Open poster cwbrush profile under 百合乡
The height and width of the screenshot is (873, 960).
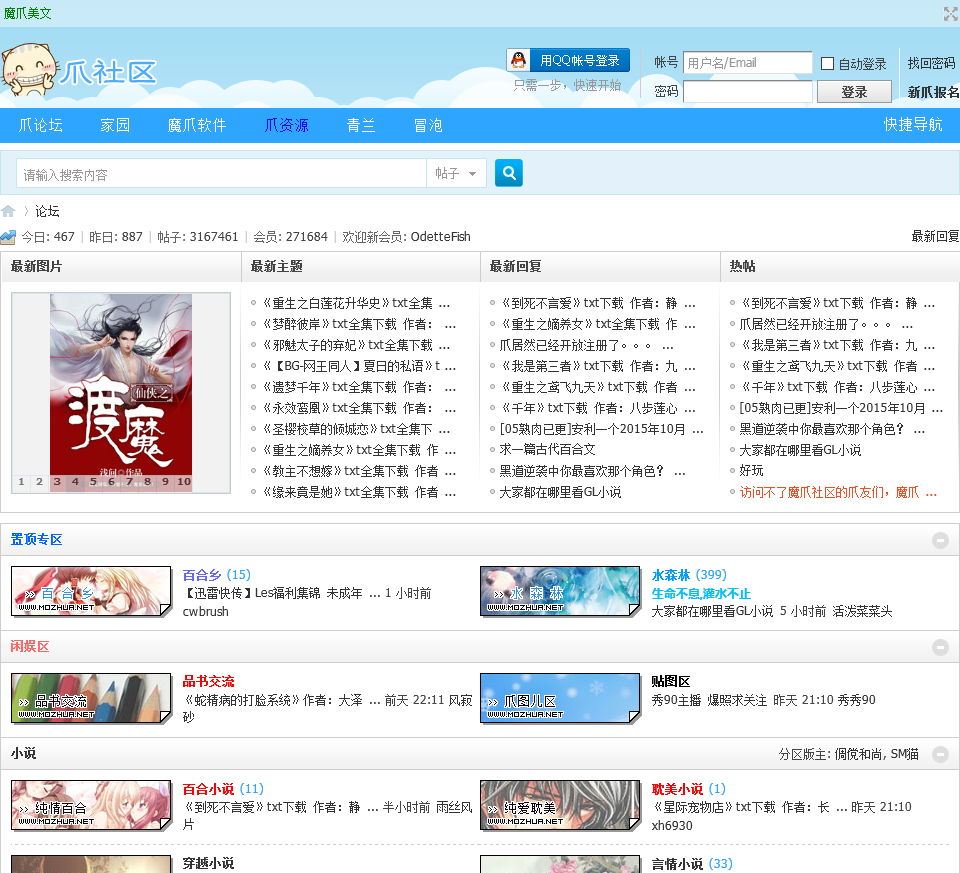pos(206,612)
